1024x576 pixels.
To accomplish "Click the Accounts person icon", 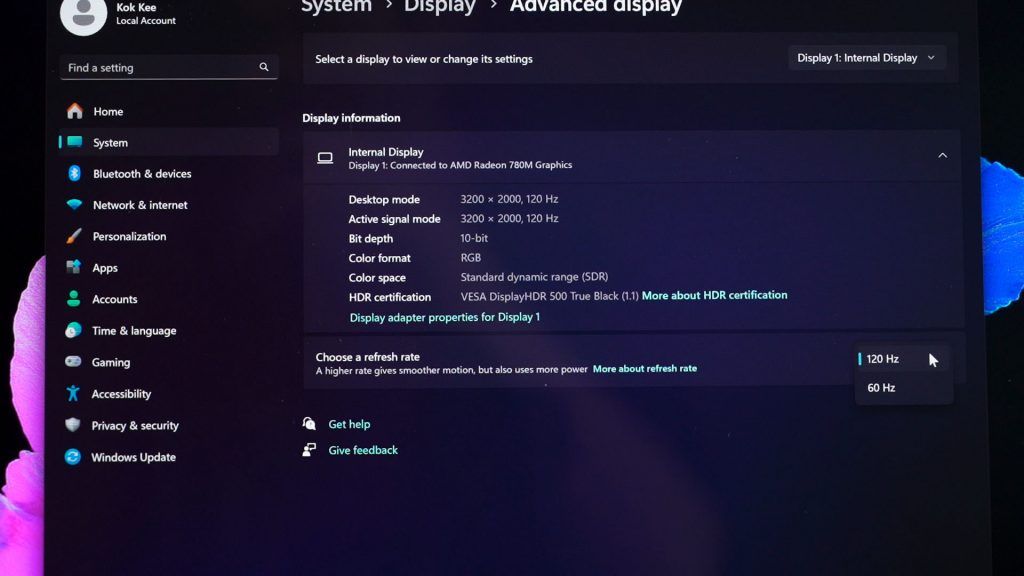I will click(73, 298).
